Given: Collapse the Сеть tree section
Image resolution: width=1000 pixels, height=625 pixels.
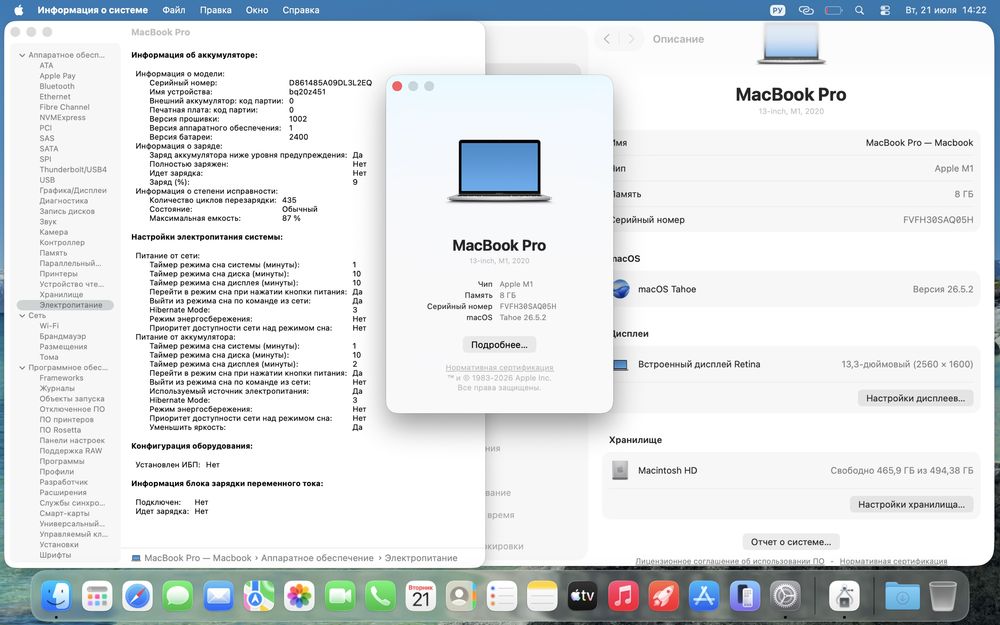Looking at the screenshot, I should pyautogui.click(x=22, y=316).
